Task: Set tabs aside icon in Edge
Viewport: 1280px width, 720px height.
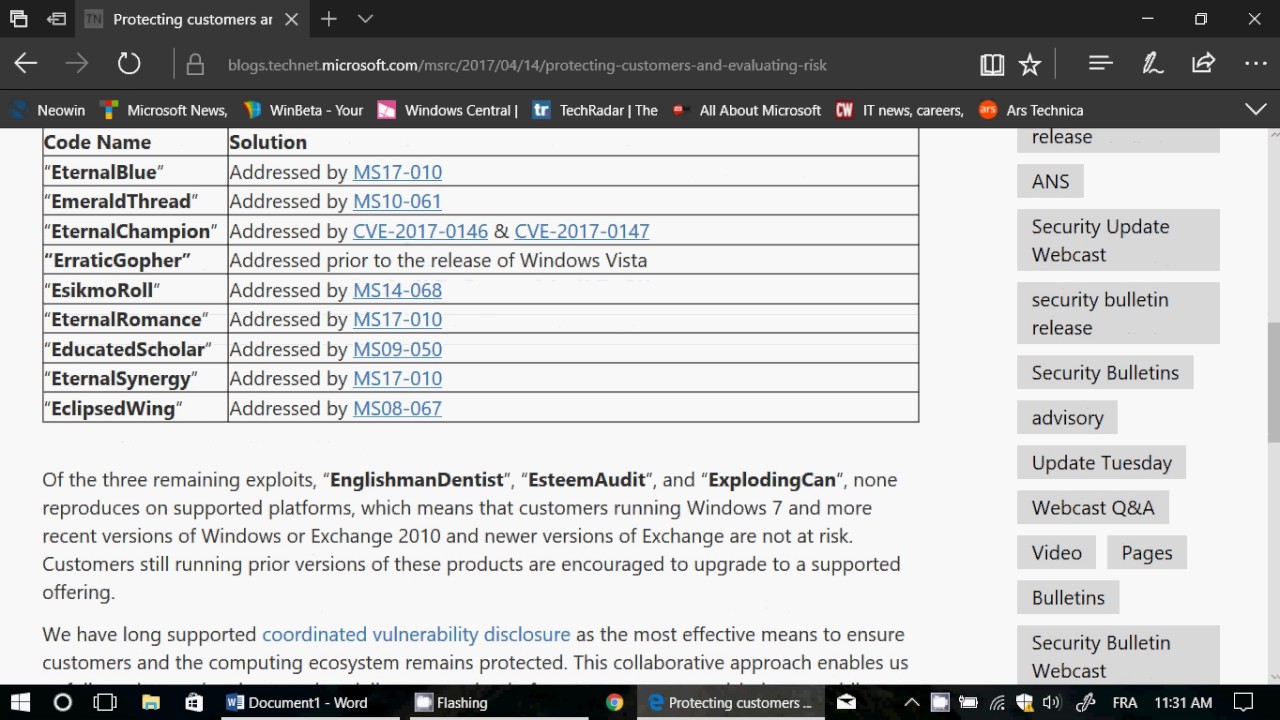Action: (56, 19)
